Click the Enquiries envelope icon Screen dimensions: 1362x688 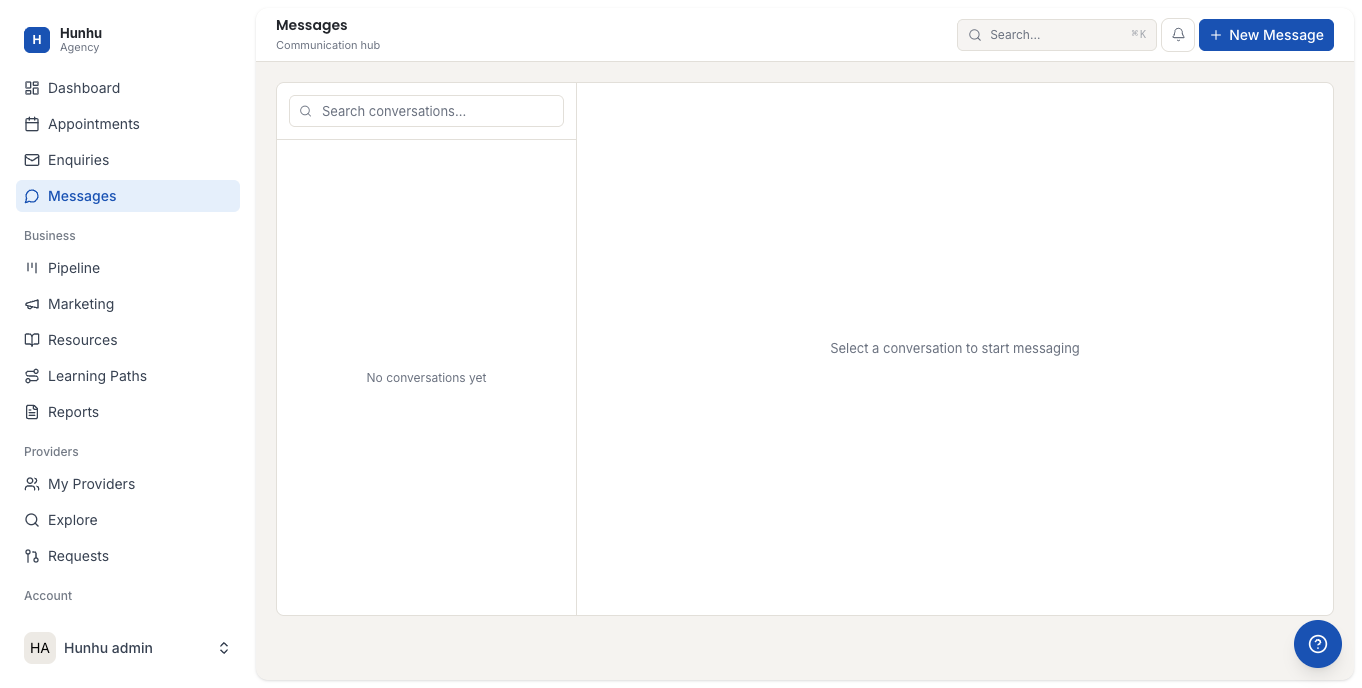point(32,160)
